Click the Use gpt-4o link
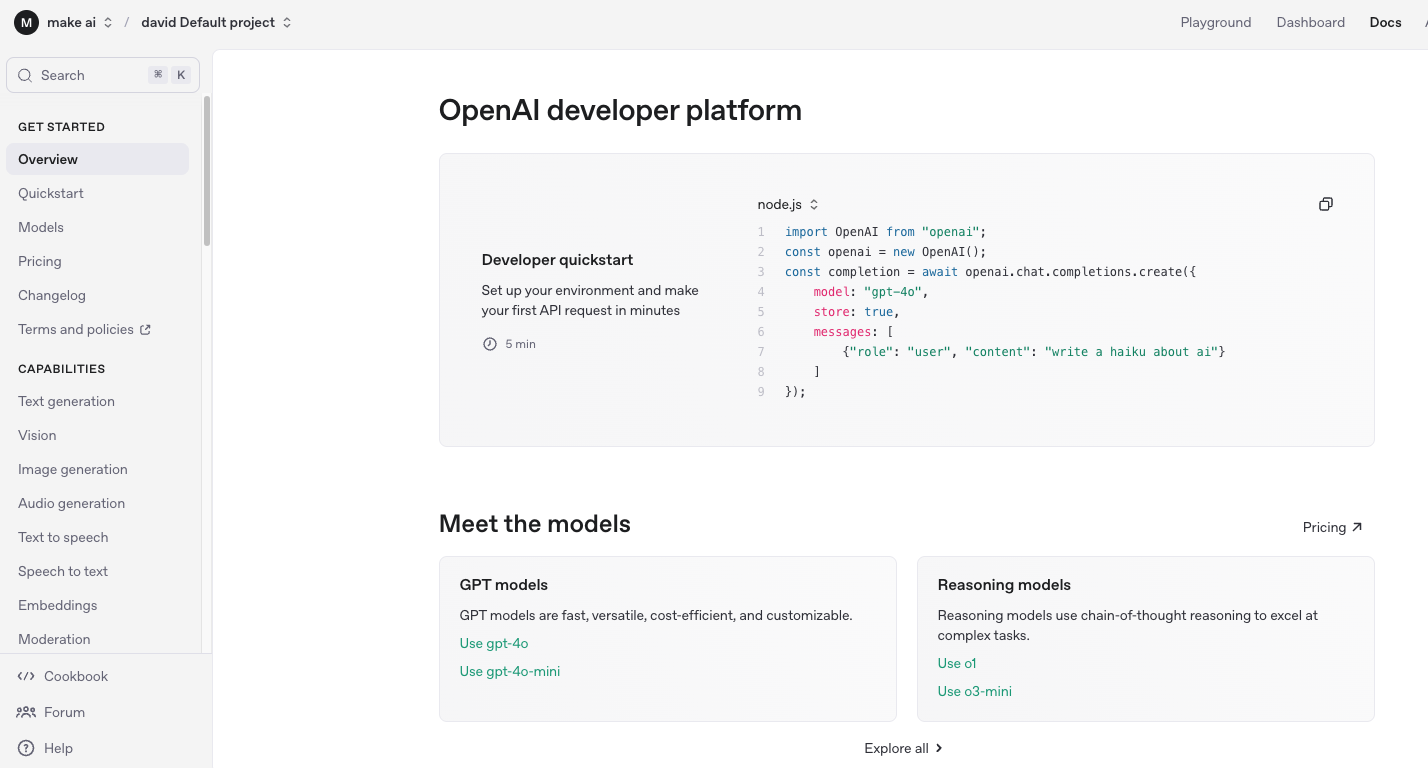 pyautogui.click(x=494, y=643)
